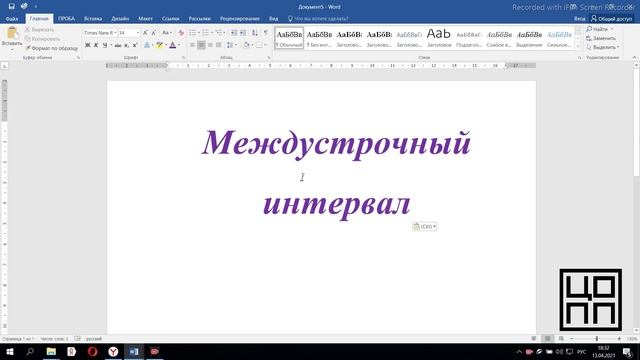This screenshot has width=640, height=360.
Task: Click the Копировать (Copy) button
Action: pyautogui.click(x=42, y=39)
